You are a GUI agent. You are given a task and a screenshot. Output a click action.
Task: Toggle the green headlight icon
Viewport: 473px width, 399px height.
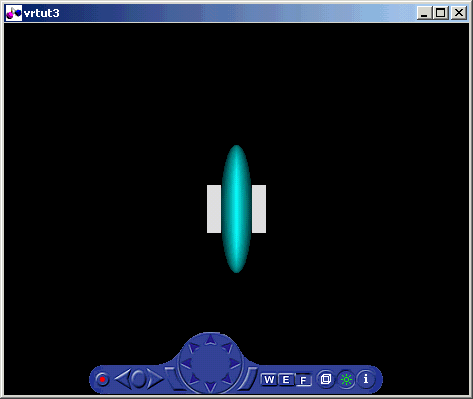pyautogui.click(x=346, y=379)
